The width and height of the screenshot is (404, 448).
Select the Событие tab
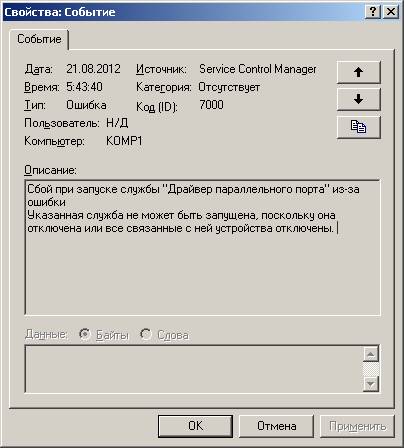(39, 39)
